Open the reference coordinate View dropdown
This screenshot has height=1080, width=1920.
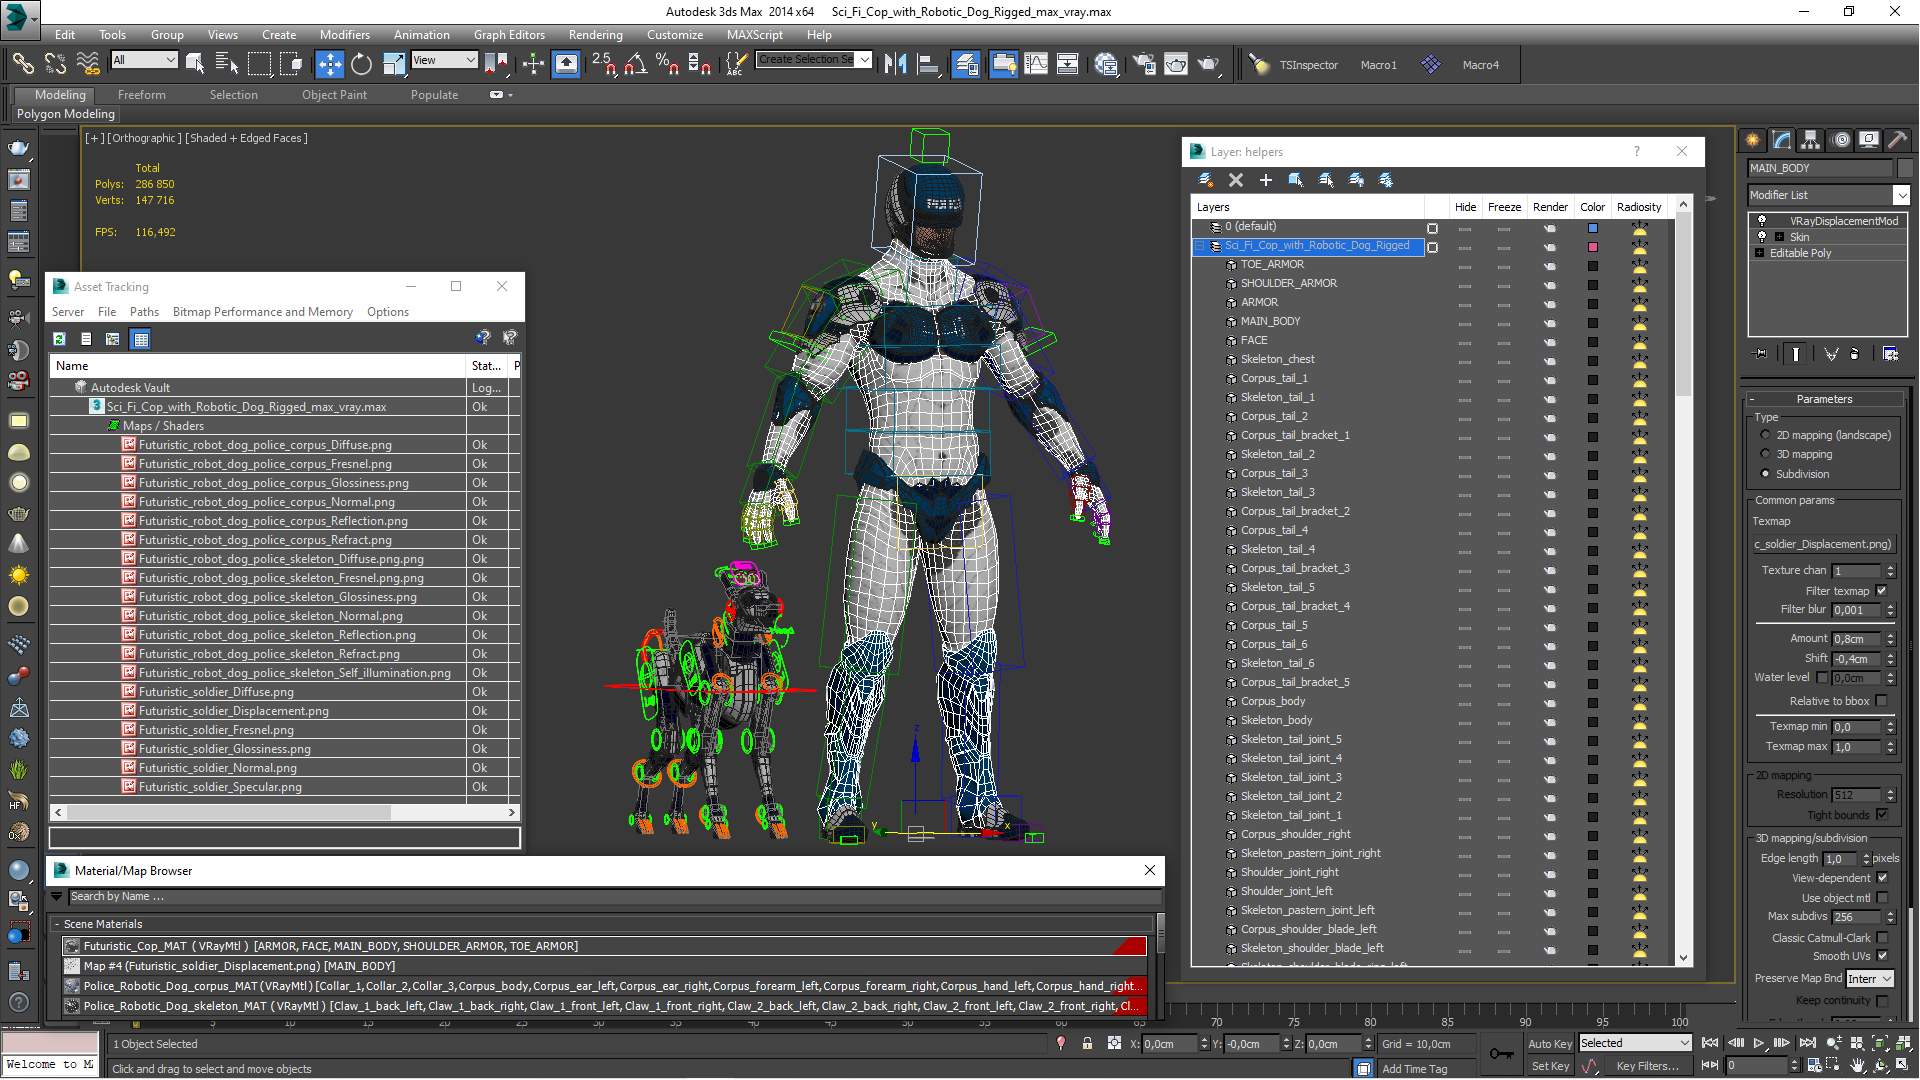(x=444, y=60)
